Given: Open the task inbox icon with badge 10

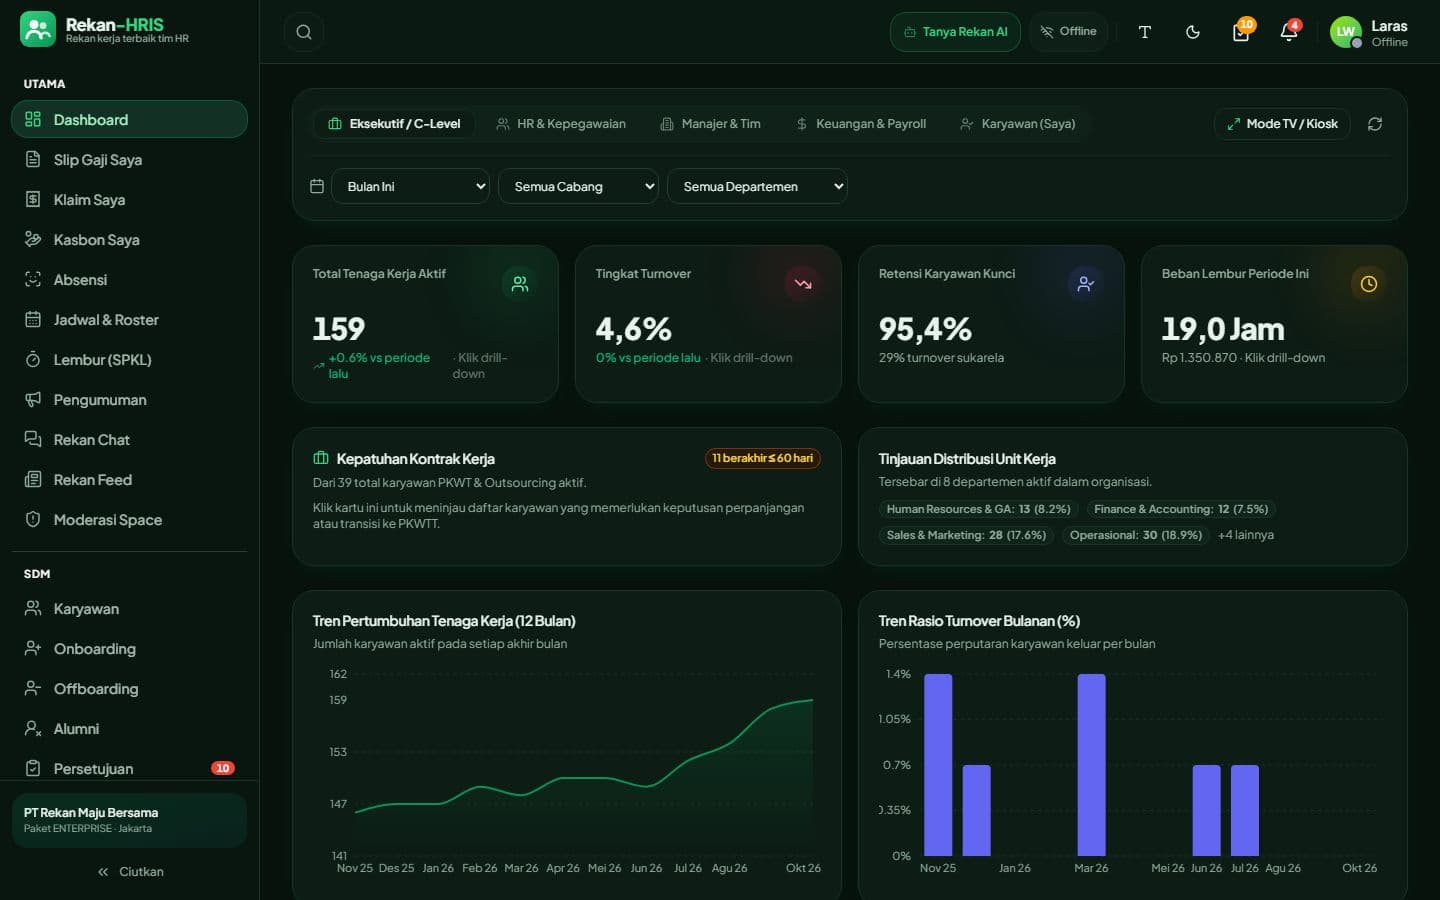Looking at the screenshot, I should 1241,32.
